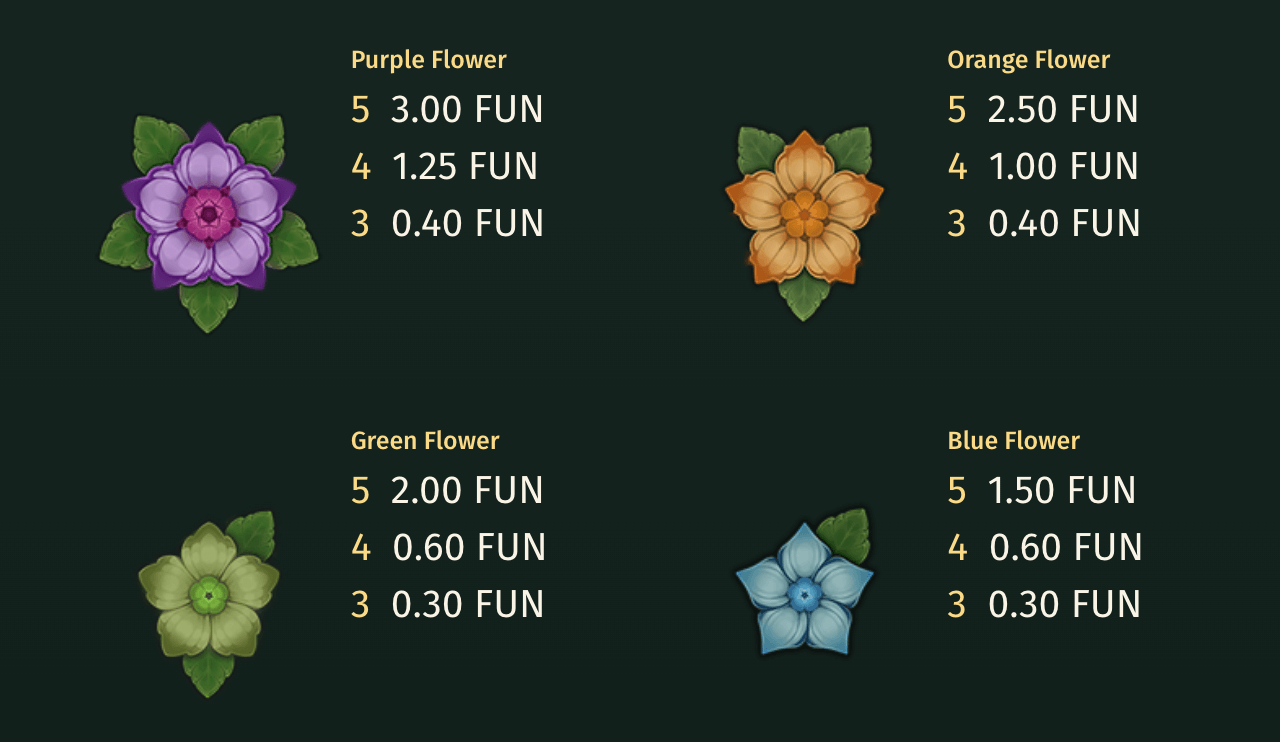Click the 1.25 FUN payout value
The width and height of the screenshot is (1280, 742).
465,166
